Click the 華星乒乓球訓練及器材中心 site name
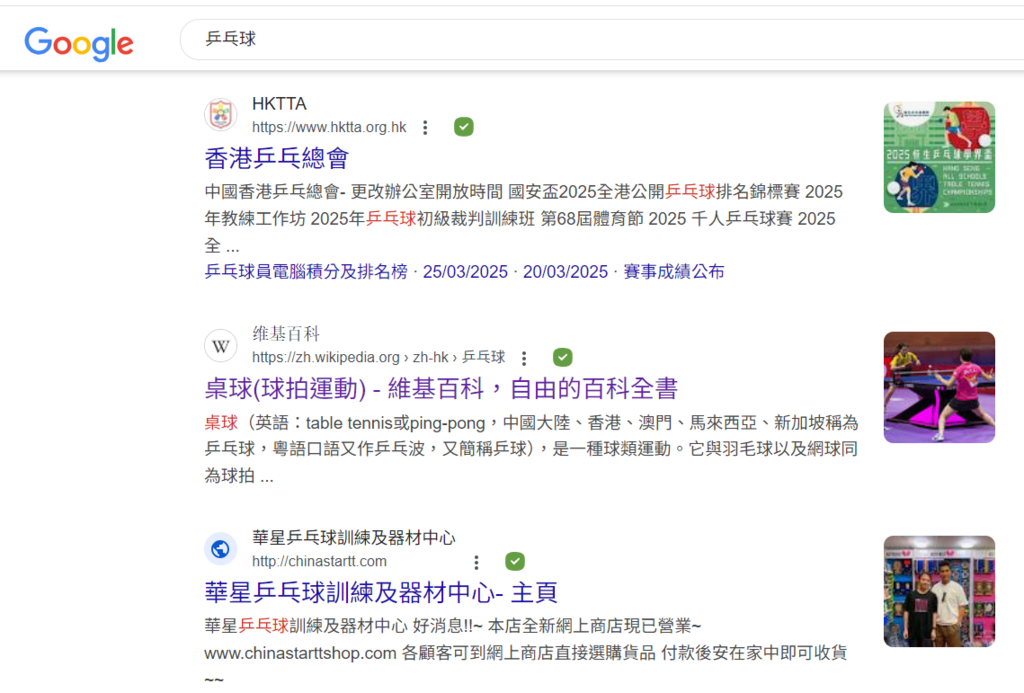The width and height of the screenshot is (1024, 693). tap(354, 538)
